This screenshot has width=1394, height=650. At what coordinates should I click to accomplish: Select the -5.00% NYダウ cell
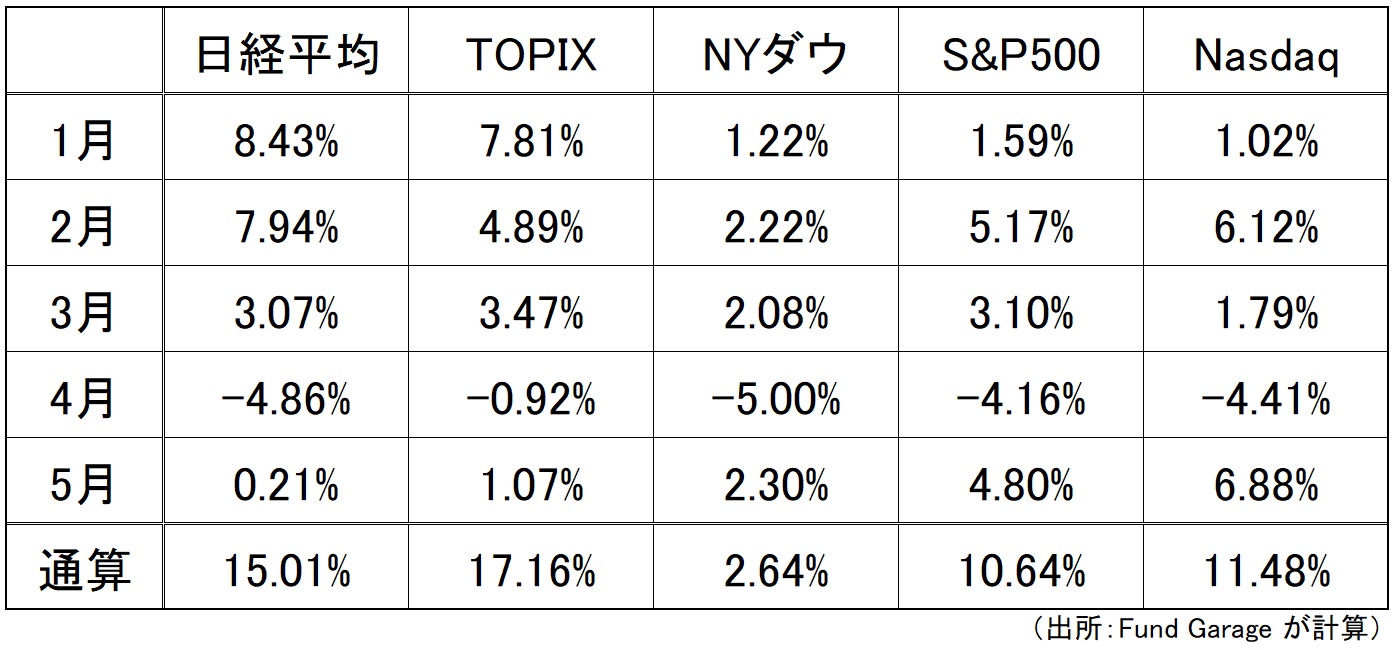(x=776, y=401)
